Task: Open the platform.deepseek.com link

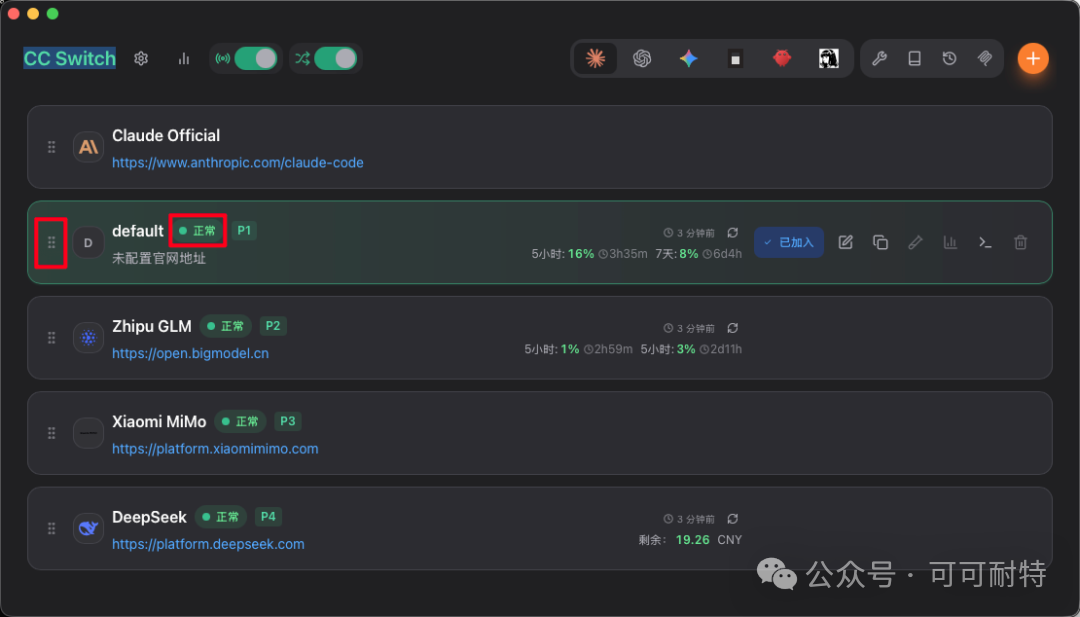Action: pos(208,544)
